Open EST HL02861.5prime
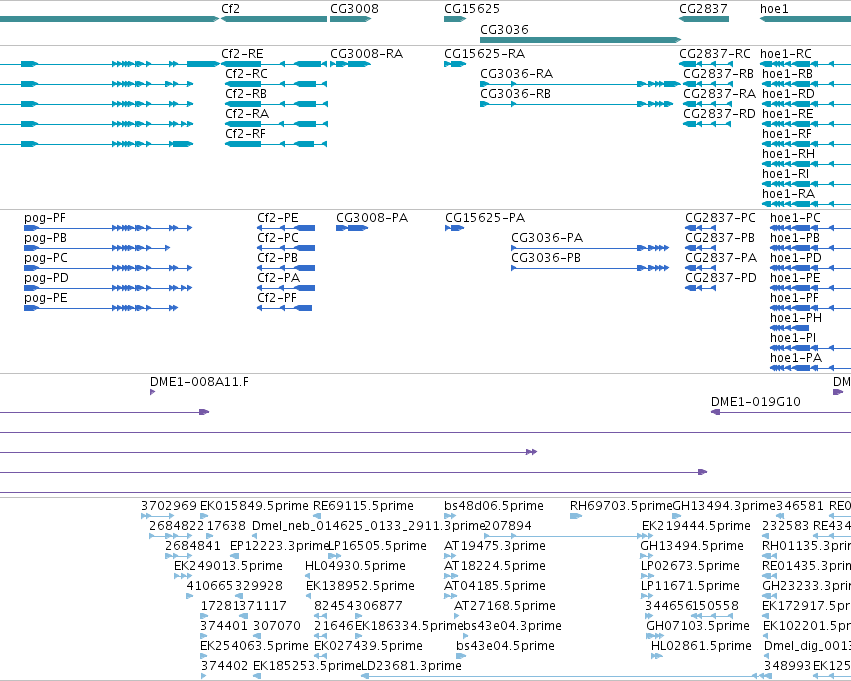 701,647
